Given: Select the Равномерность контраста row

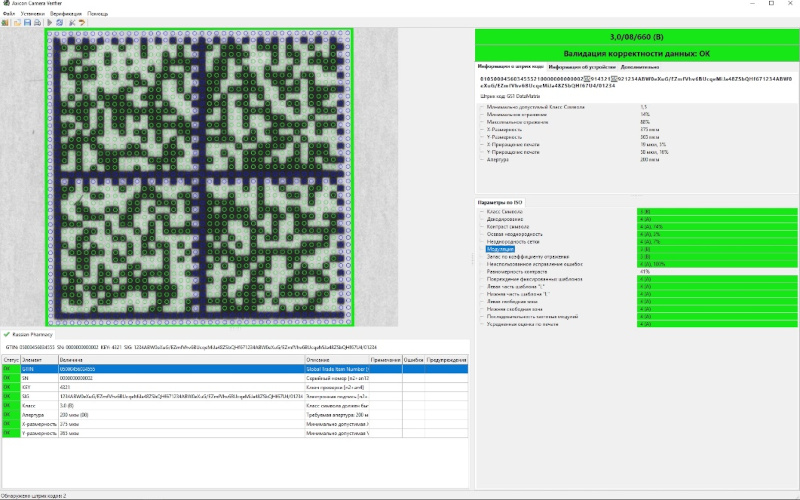Looking at the screenshot, I should pyautogui.click(x=638, y=272).
